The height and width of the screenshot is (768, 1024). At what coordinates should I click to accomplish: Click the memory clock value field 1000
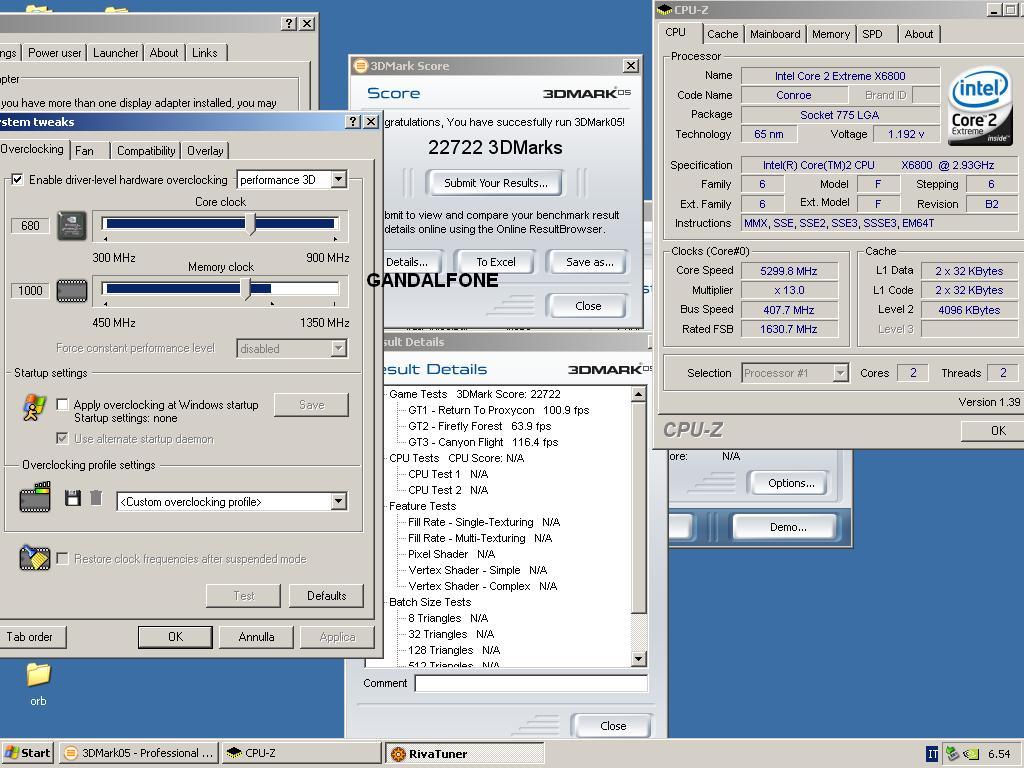30,291
